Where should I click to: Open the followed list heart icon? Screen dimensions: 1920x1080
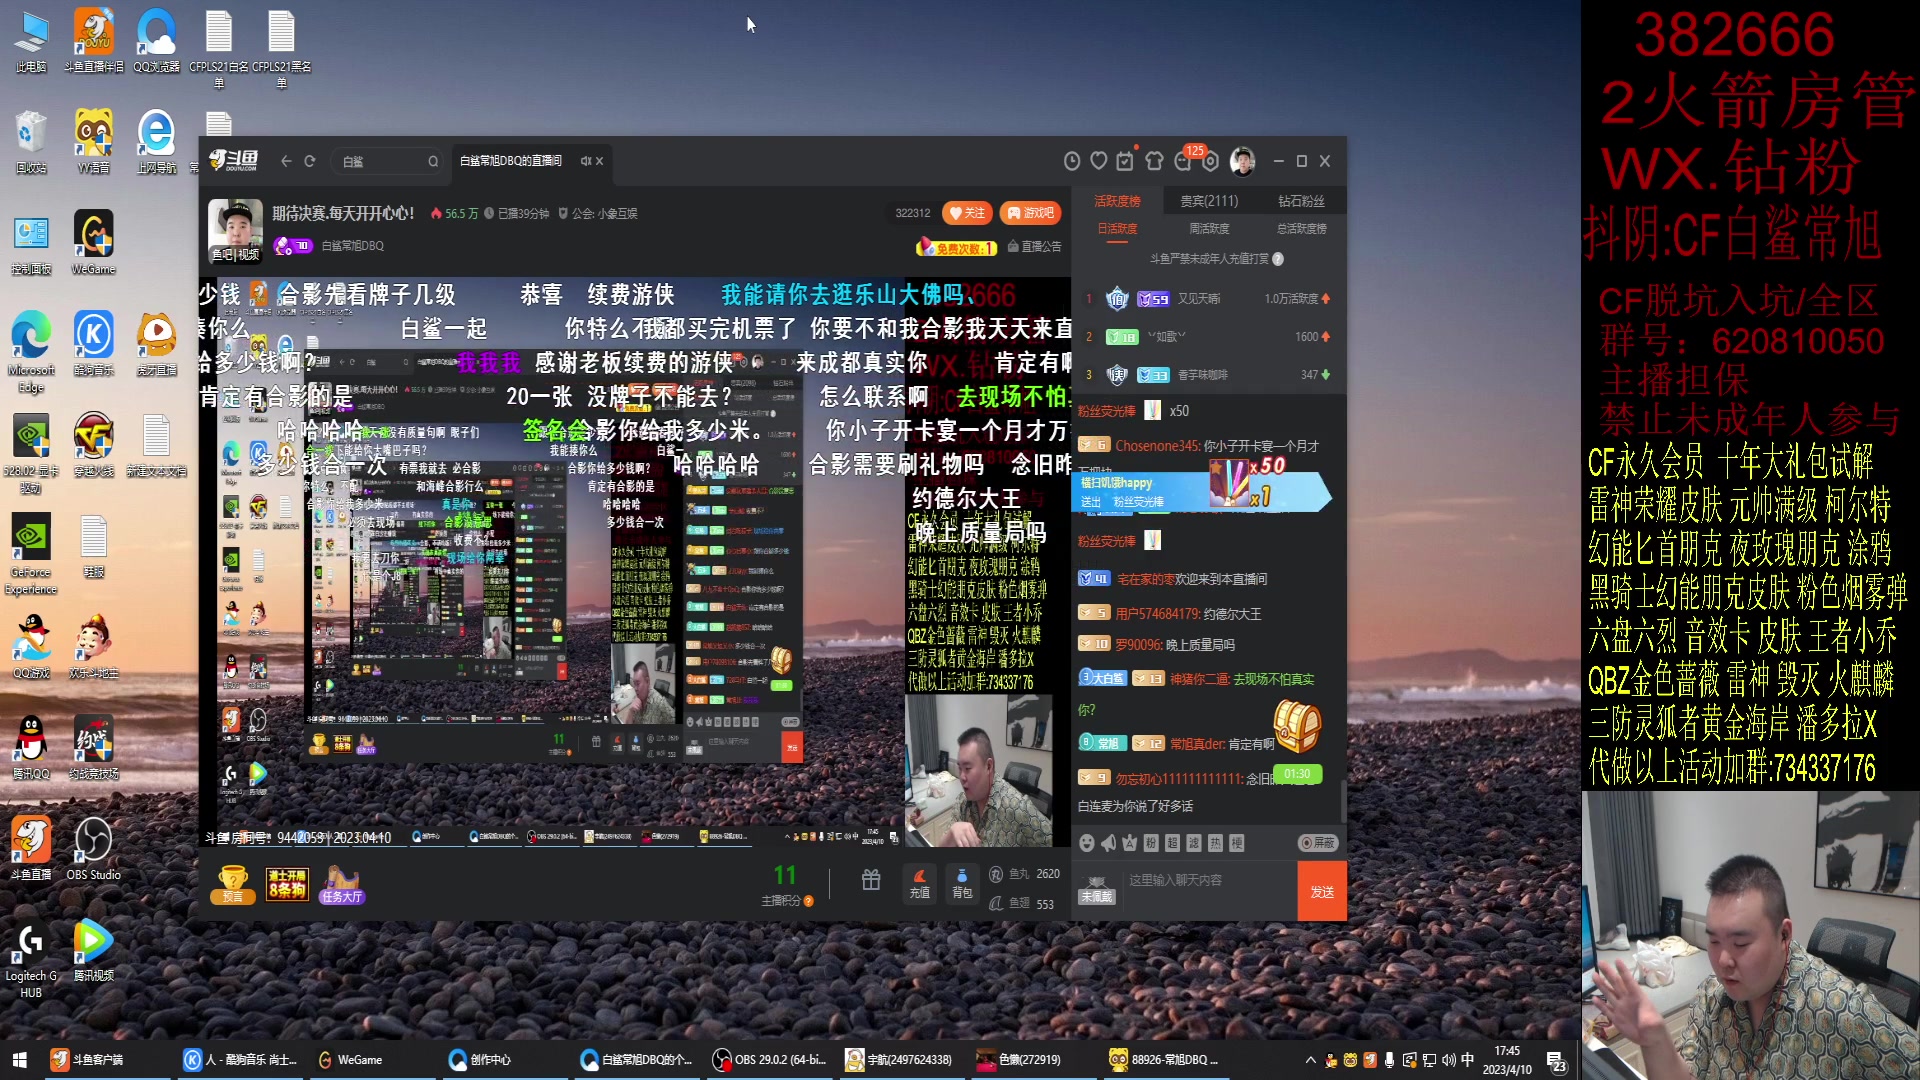[x=1099, y=161]
